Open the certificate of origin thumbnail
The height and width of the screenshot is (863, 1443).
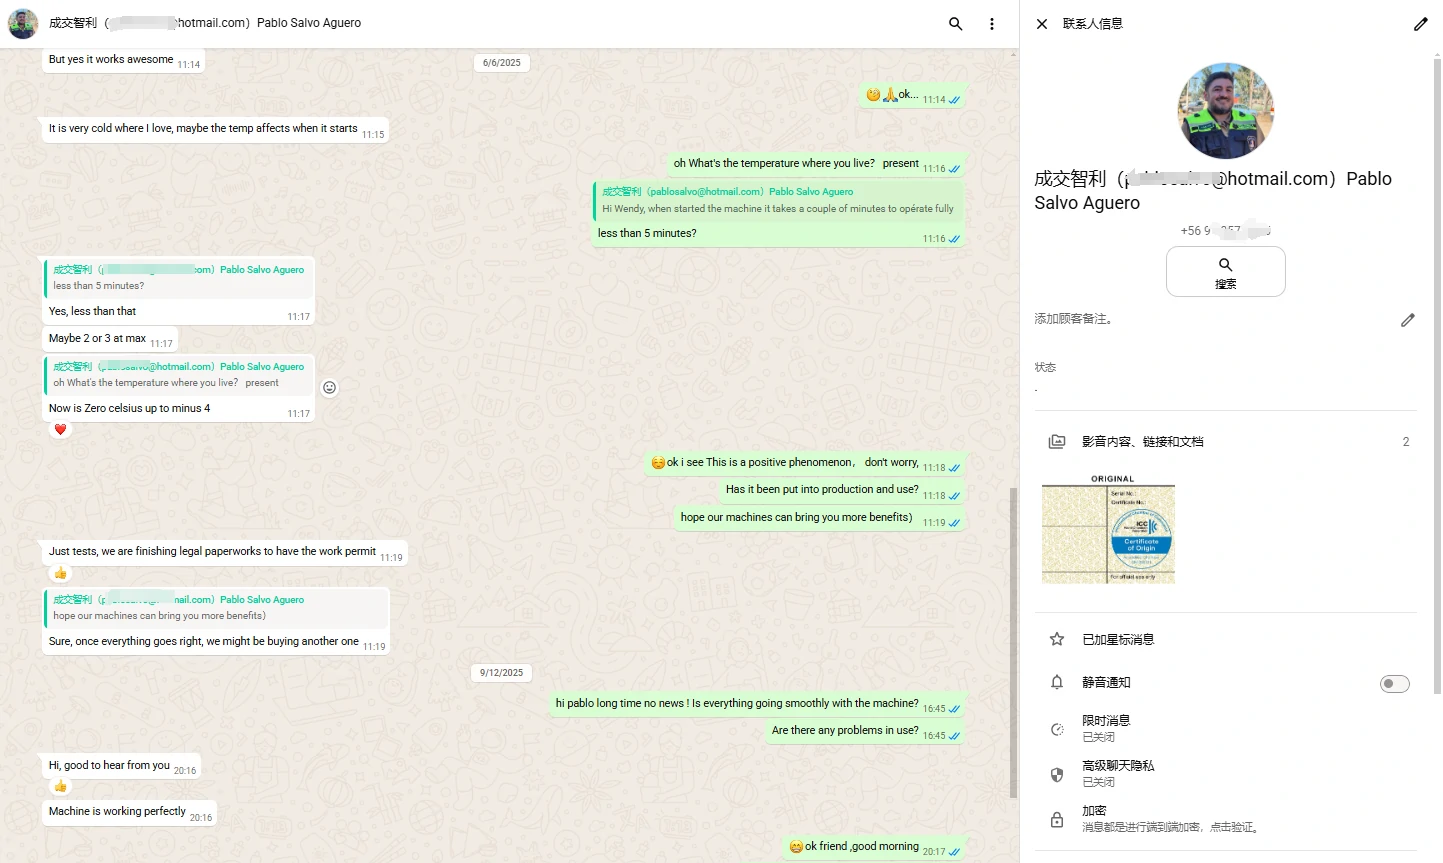coord(1108,534)
